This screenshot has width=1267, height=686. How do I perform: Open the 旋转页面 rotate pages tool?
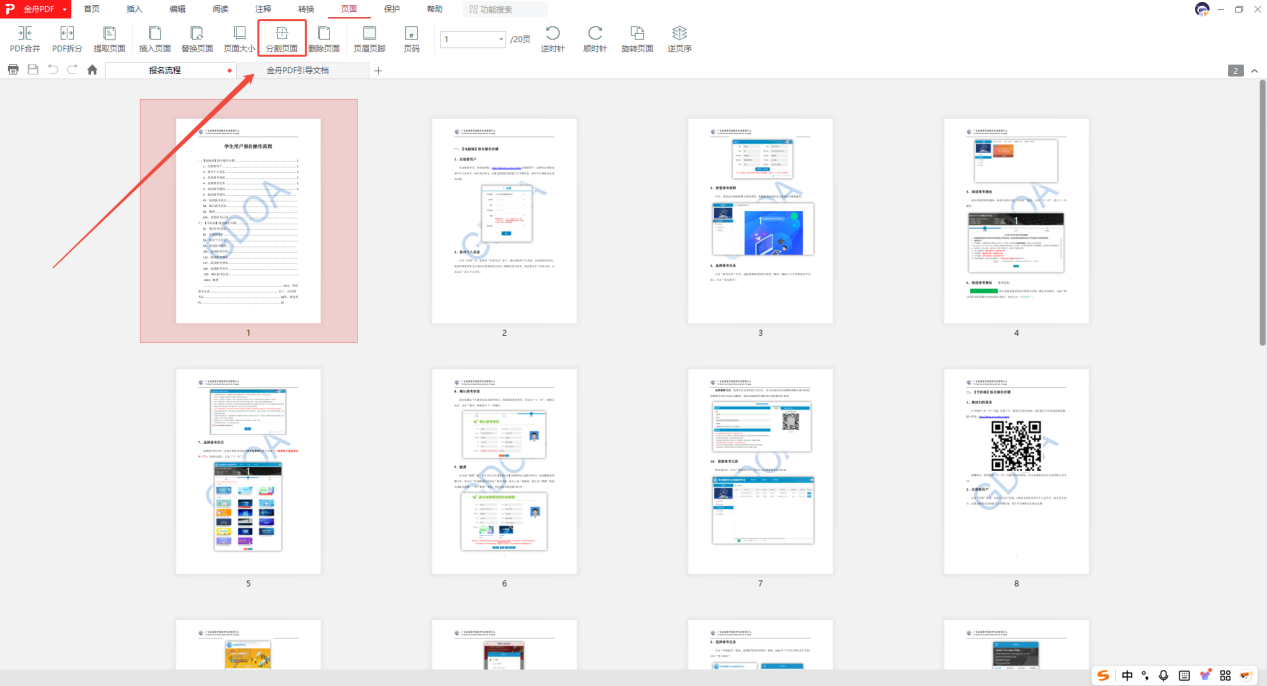coord(637,40)
